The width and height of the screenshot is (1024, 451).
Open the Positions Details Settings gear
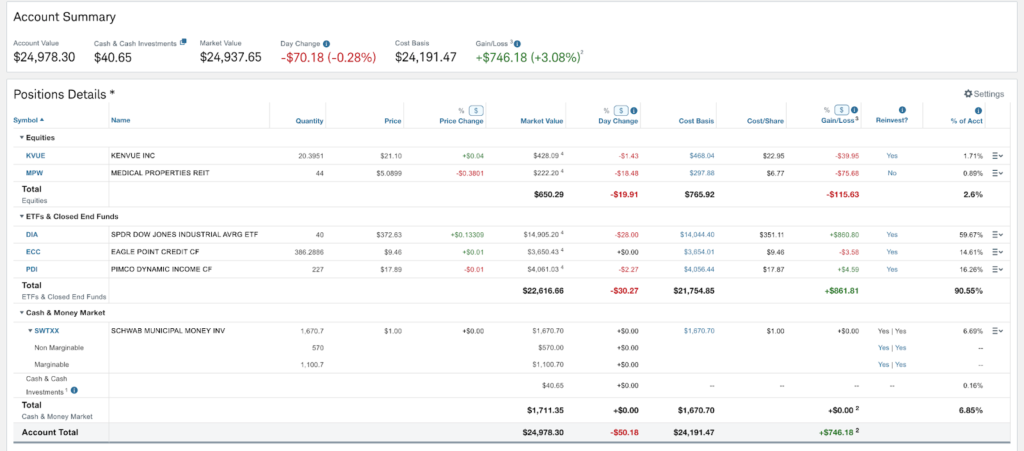pos(984,94)
